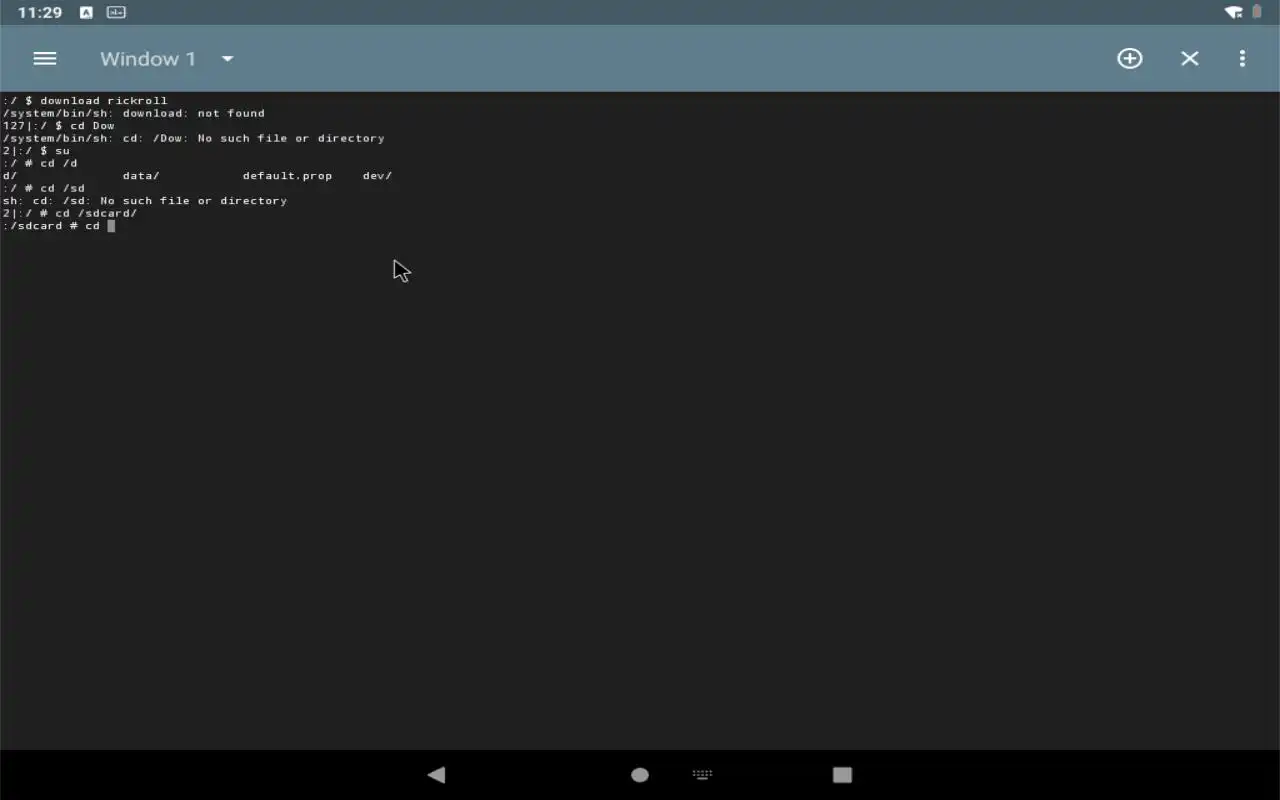
Task: Click the '/Dow: No such file' error line
Action: [193, 138]
